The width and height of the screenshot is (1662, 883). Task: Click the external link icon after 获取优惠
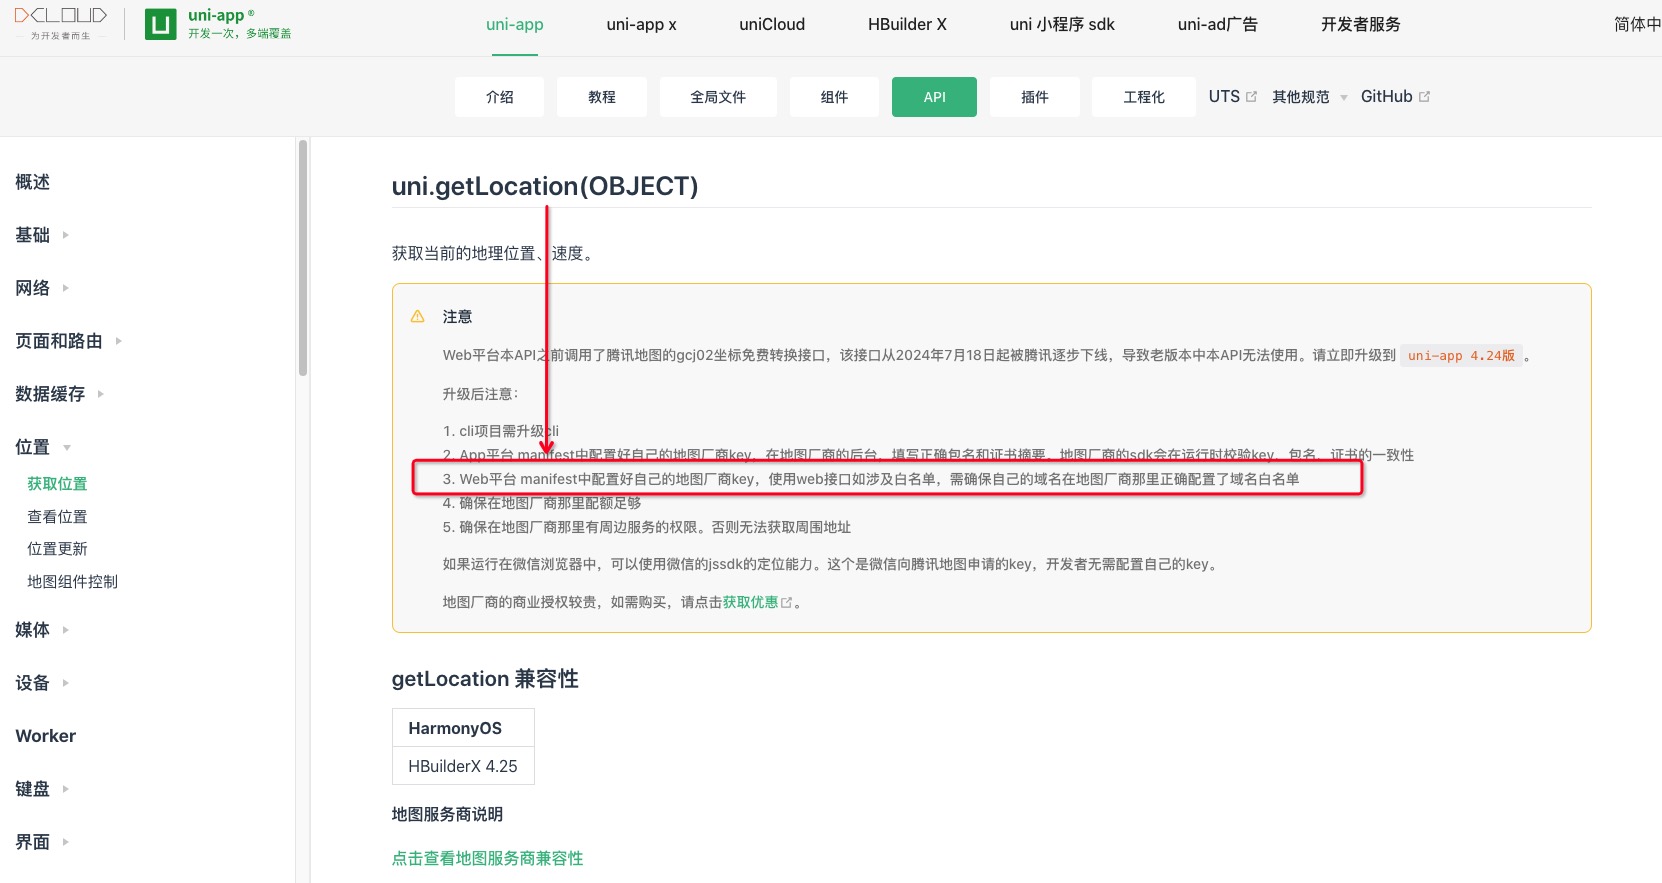click(787, 603)
